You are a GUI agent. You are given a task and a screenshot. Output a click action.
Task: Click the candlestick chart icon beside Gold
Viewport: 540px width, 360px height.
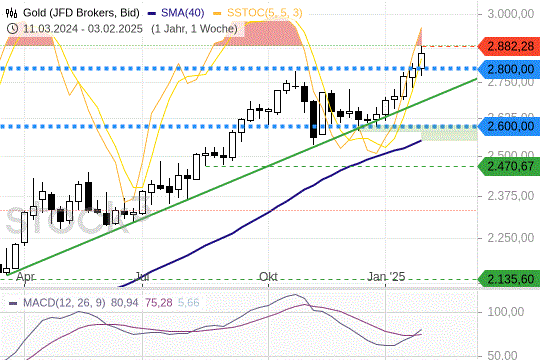click(x=11, y=13)
